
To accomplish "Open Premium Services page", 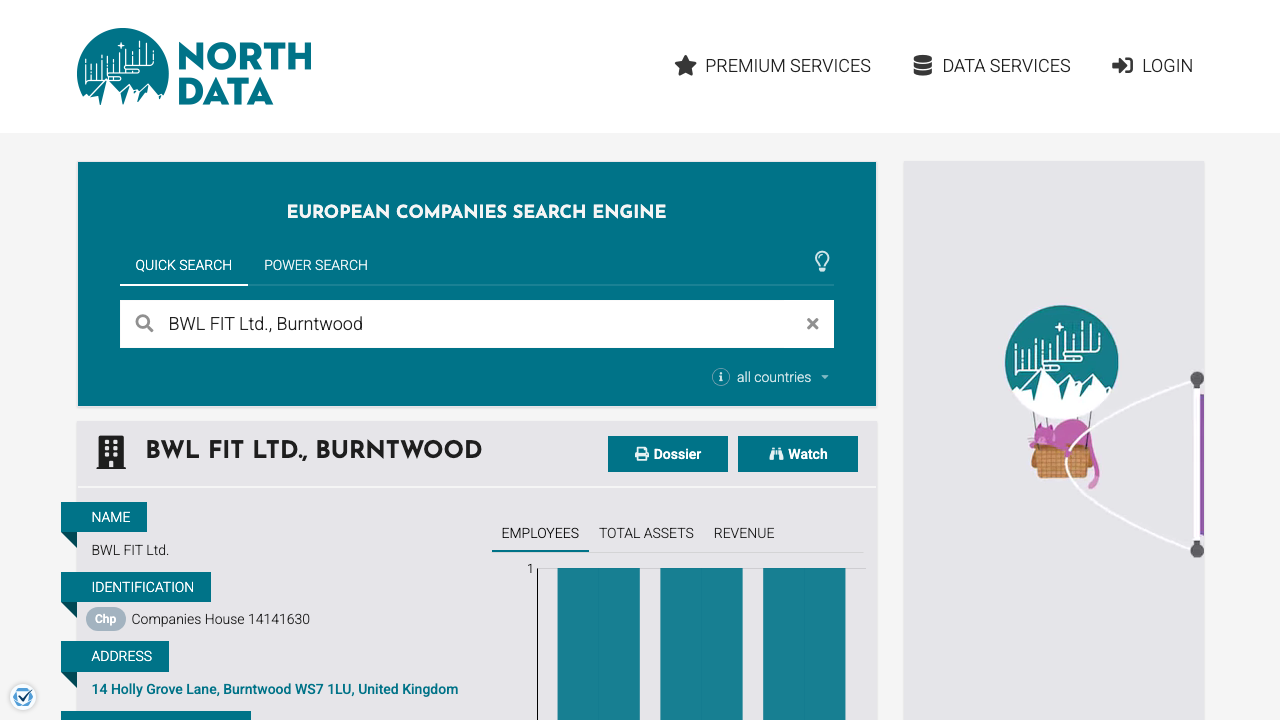I will coord(773,66).
